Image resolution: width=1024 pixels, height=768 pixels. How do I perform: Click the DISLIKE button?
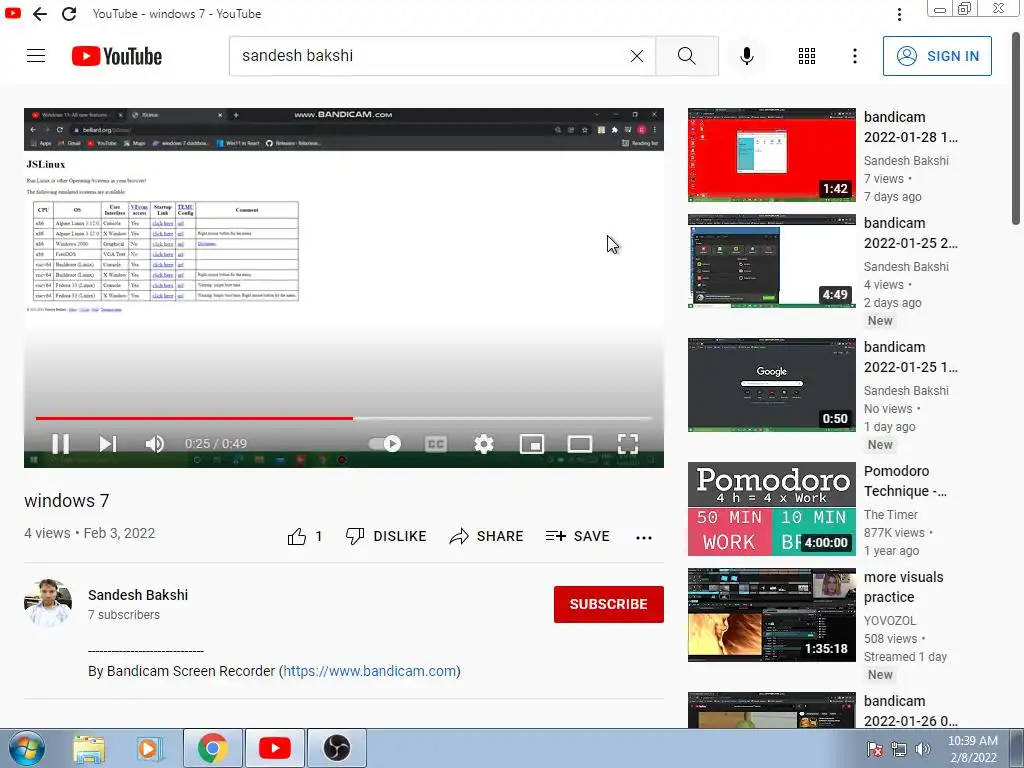386,536
